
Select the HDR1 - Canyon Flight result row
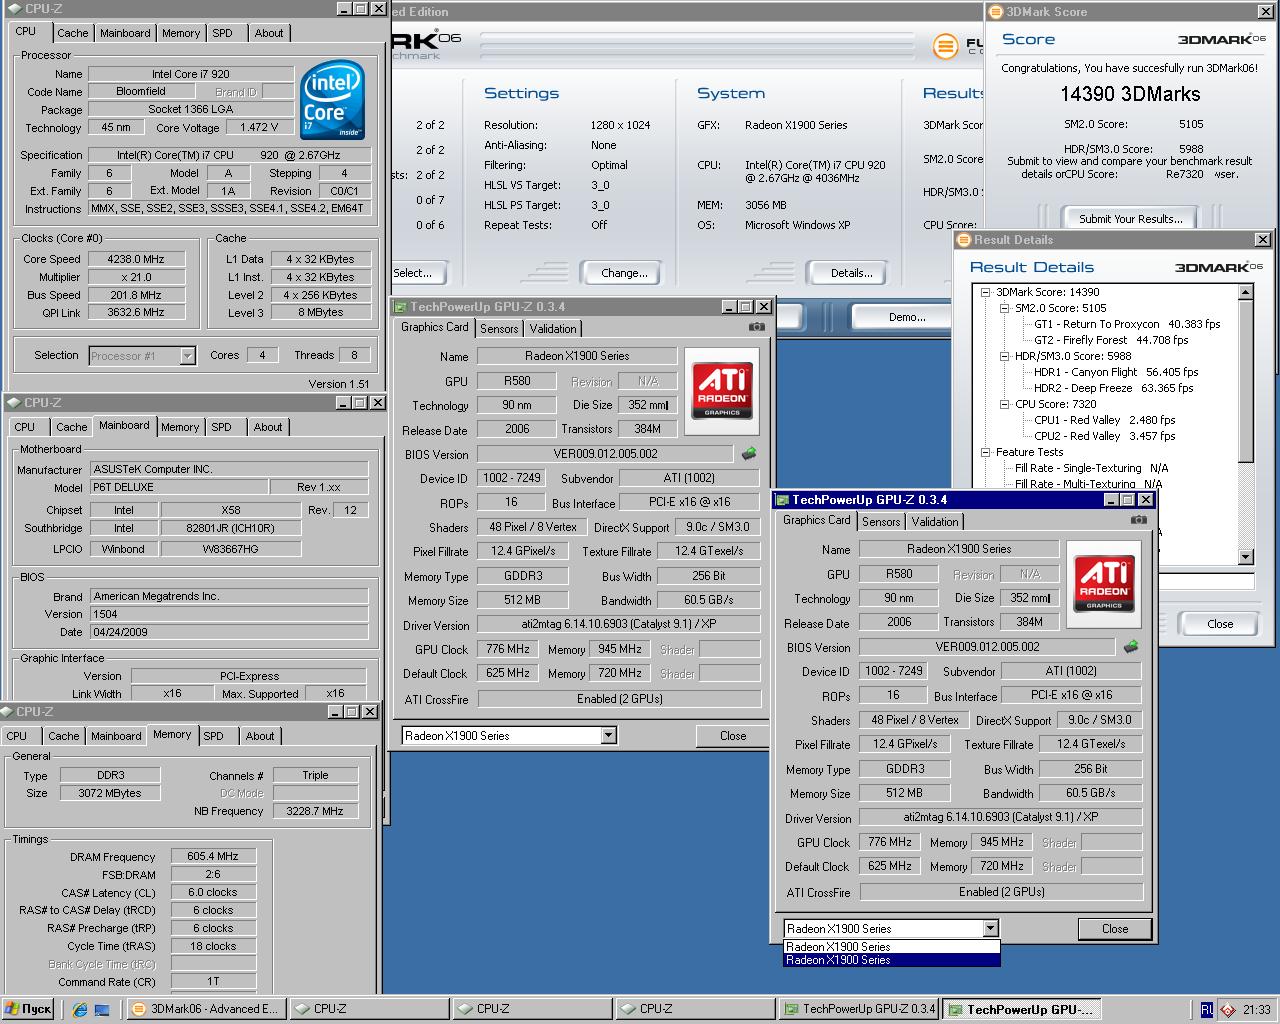(1116, 372)
